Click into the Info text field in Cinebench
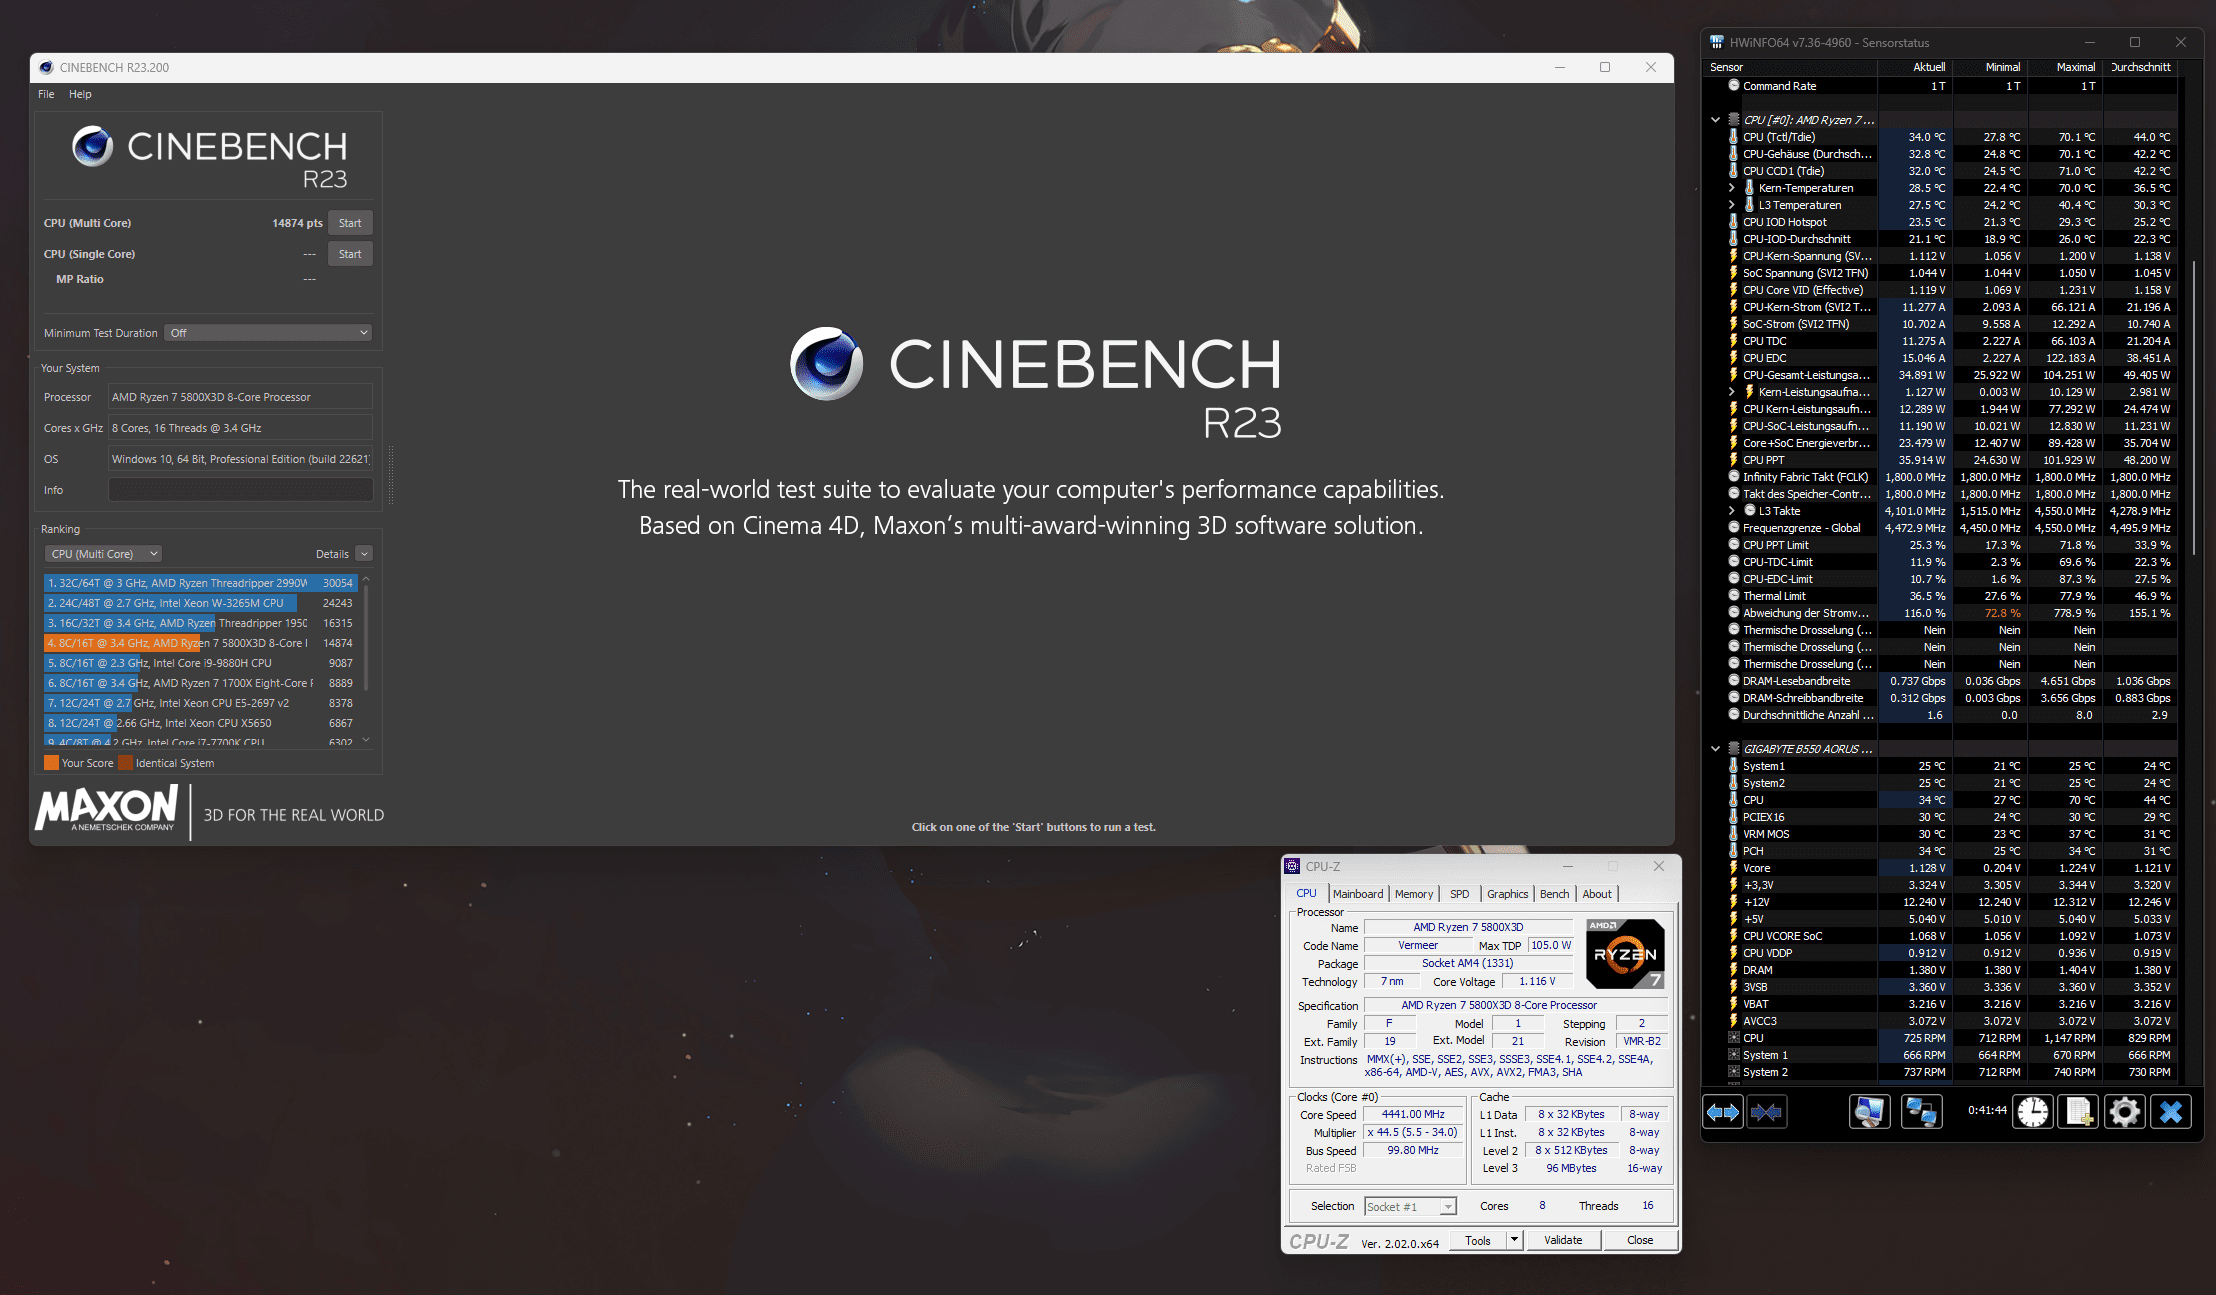The image size is (2216, 1295). [x=240, y=490]
